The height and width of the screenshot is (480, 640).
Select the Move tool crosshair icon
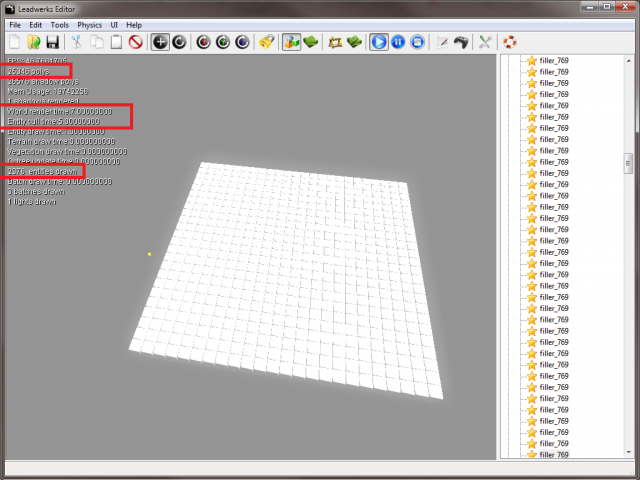(x=160, y=42)
